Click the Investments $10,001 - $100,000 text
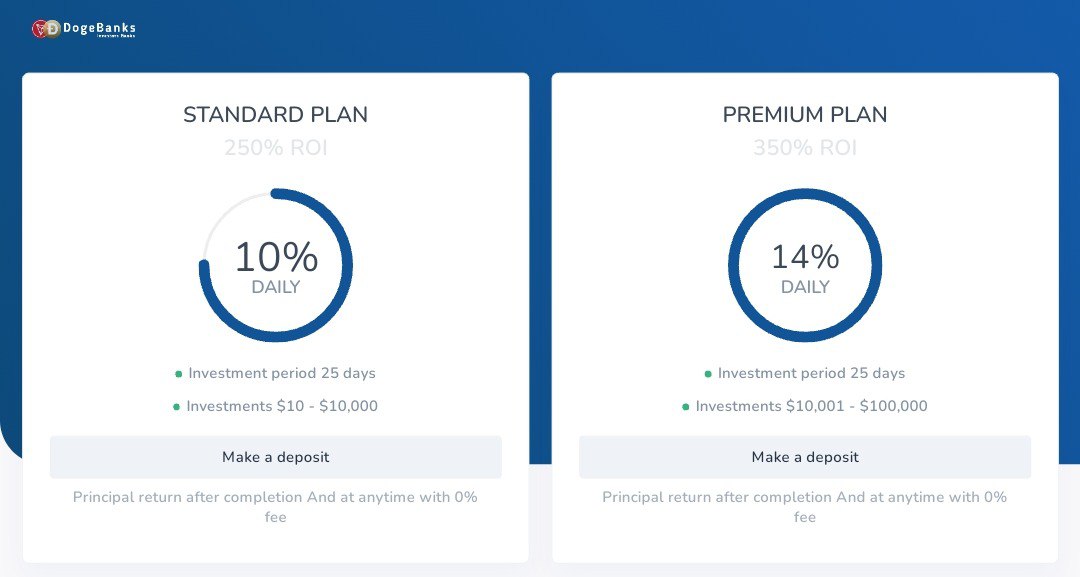Screen dimensions: 1080x577 point(811,406)
